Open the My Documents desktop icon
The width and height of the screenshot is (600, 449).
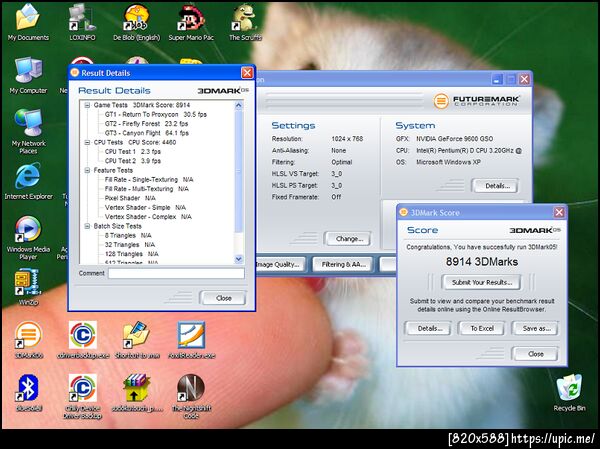coord(28,22)
